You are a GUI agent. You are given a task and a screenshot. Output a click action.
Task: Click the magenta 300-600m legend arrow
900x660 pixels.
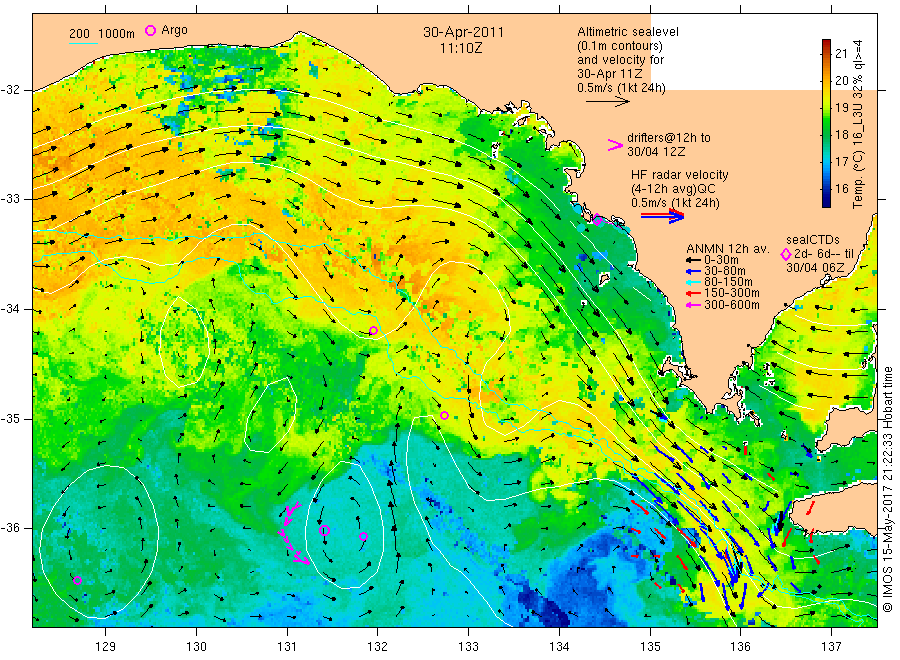[694, 305]
